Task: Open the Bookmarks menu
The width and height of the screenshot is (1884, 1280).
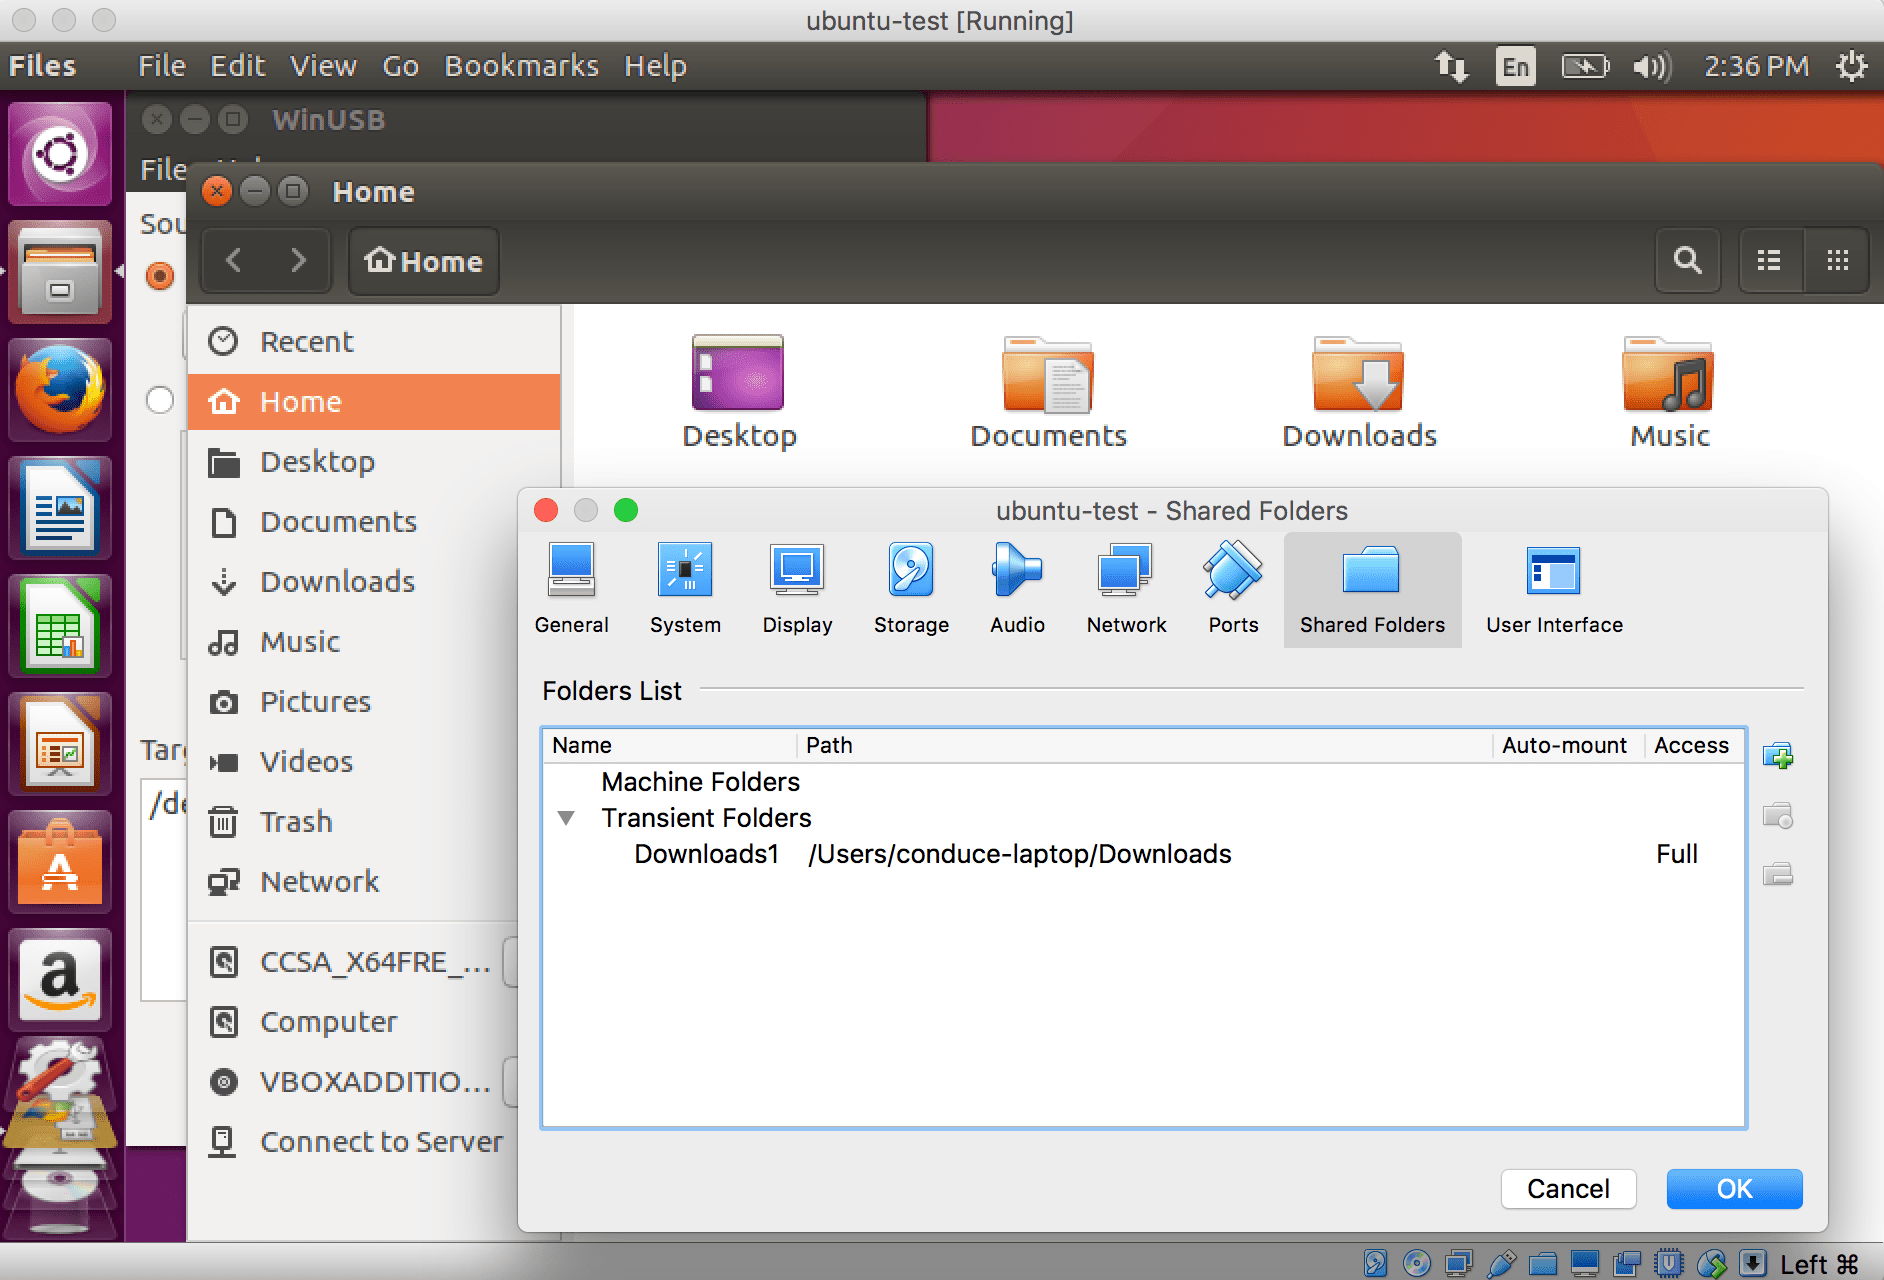Action: tap(521, 66)
